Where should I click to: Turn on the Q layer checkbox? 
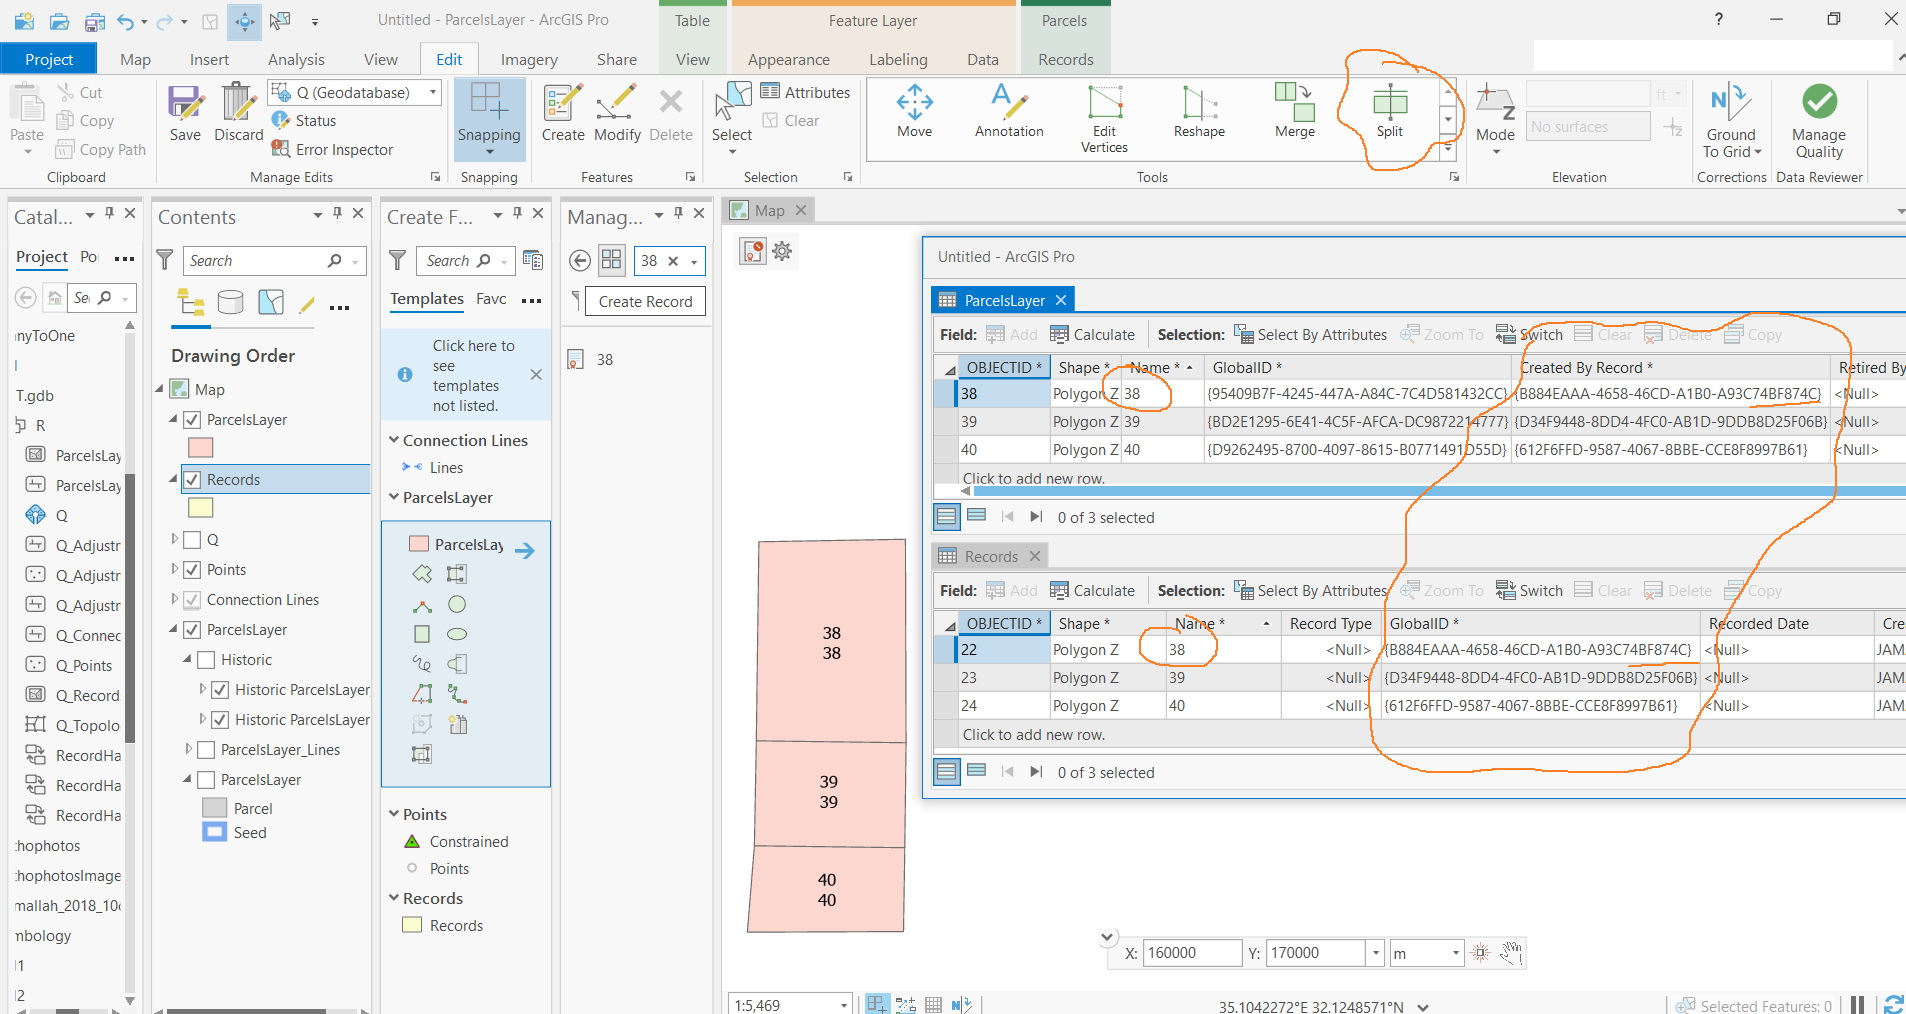192,540
